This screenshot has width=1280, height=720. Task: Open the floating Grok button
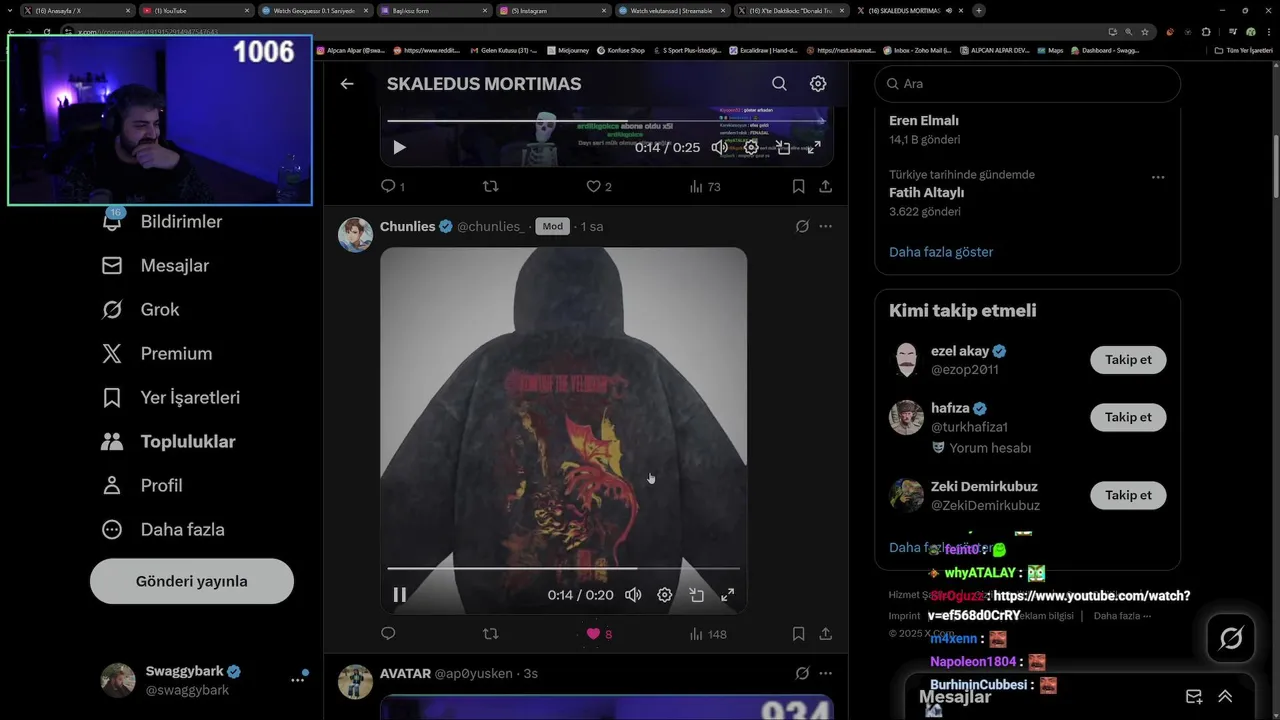(x=1230, y=638)
